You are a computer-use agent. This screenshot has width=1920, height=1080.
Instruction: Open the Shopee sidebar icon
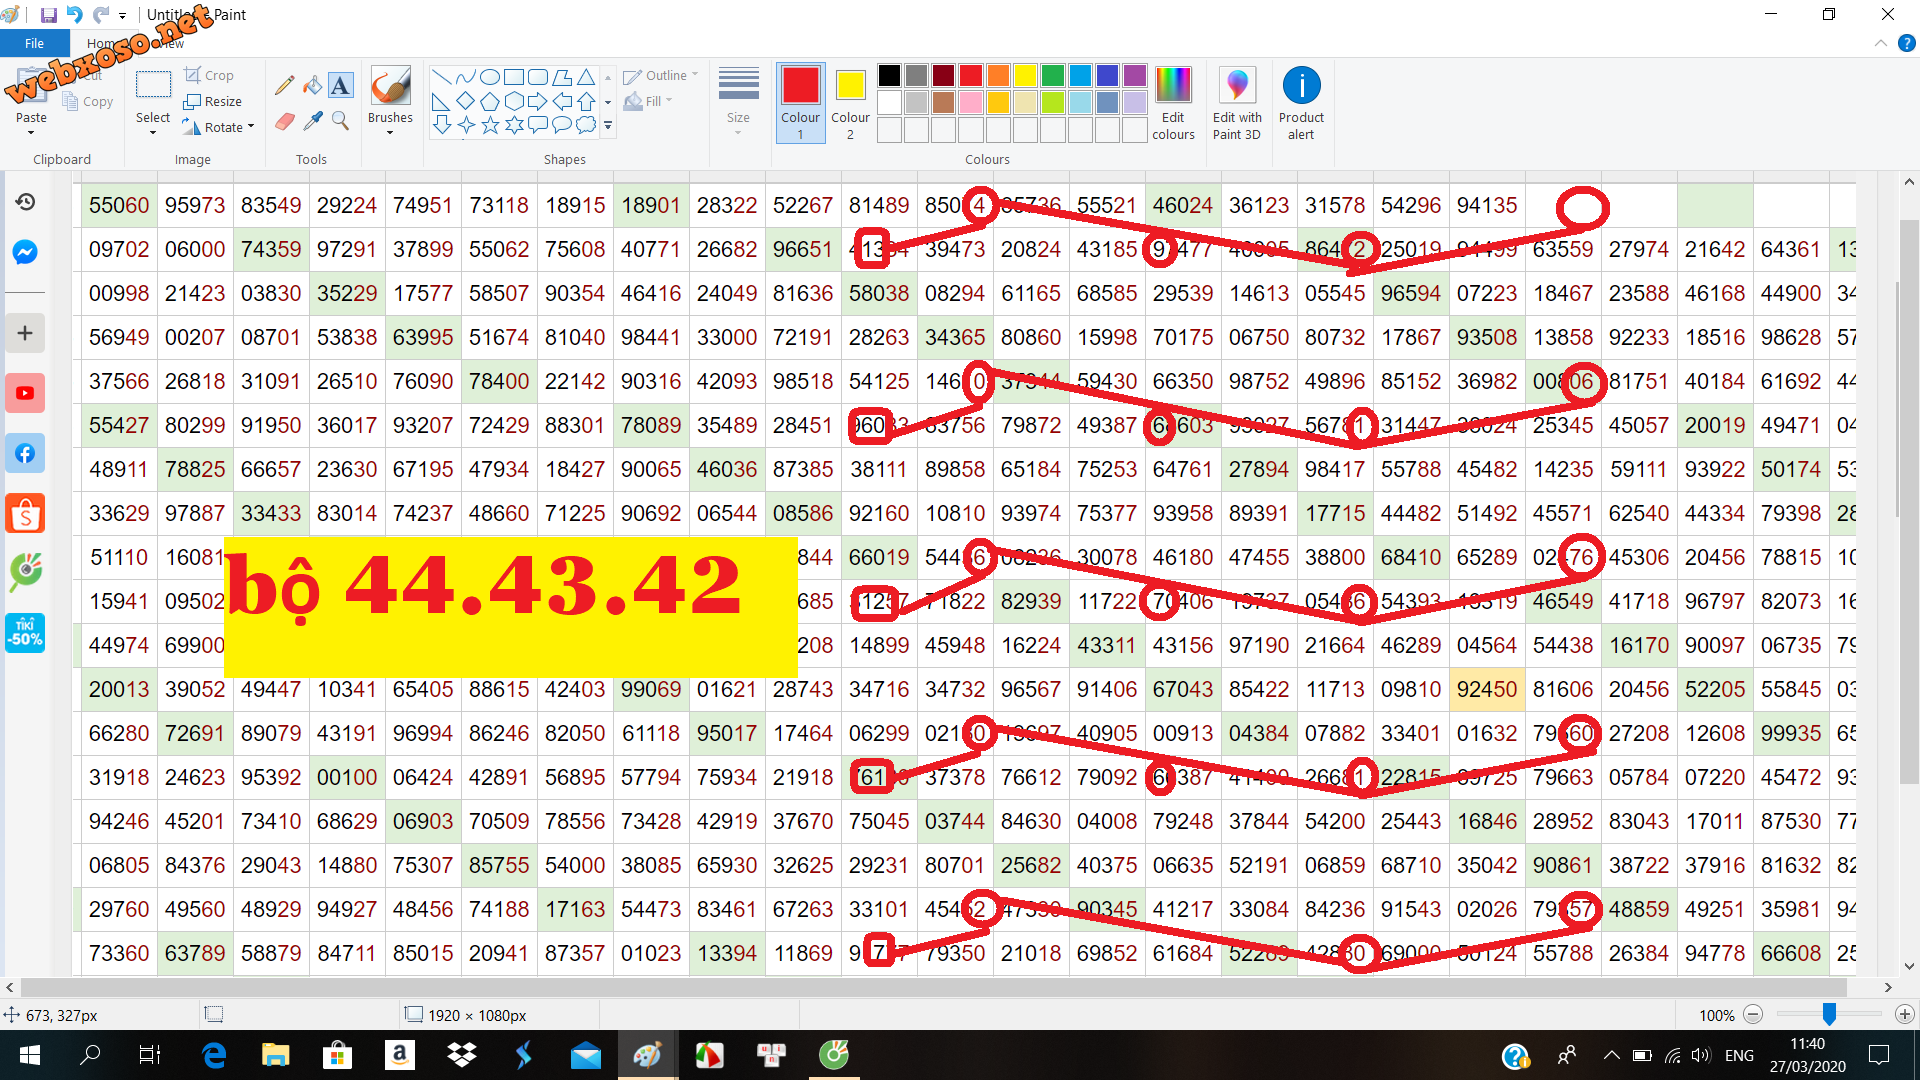(25, 513)
